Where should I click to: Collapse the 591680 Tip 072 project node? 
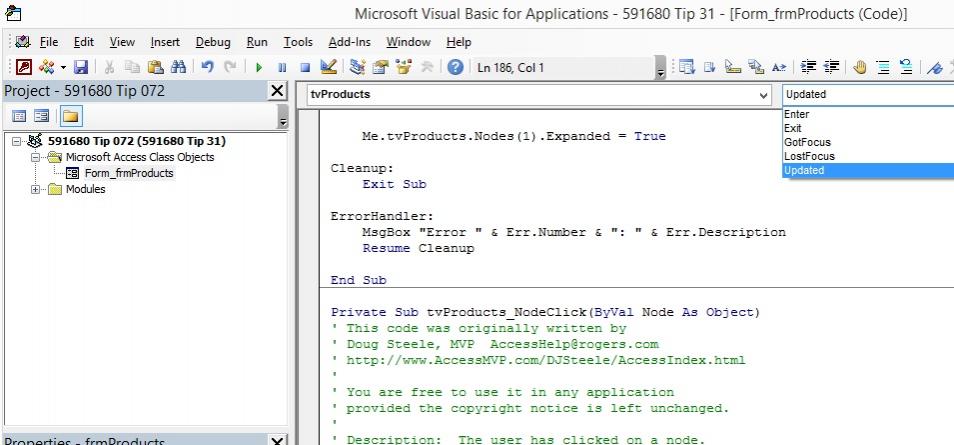(16, 141)
